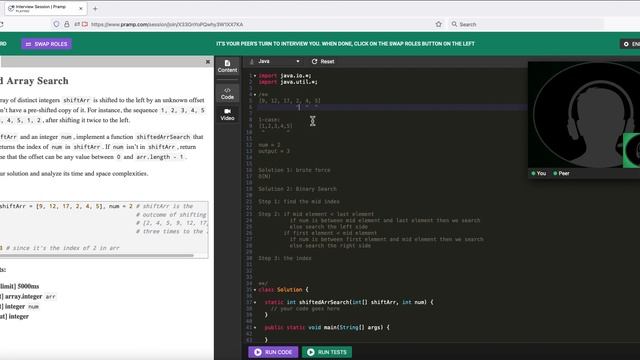Switch to the Code panel icon
Image resolution: width=640 pixels, height=360 pixels.
(227, 93)
